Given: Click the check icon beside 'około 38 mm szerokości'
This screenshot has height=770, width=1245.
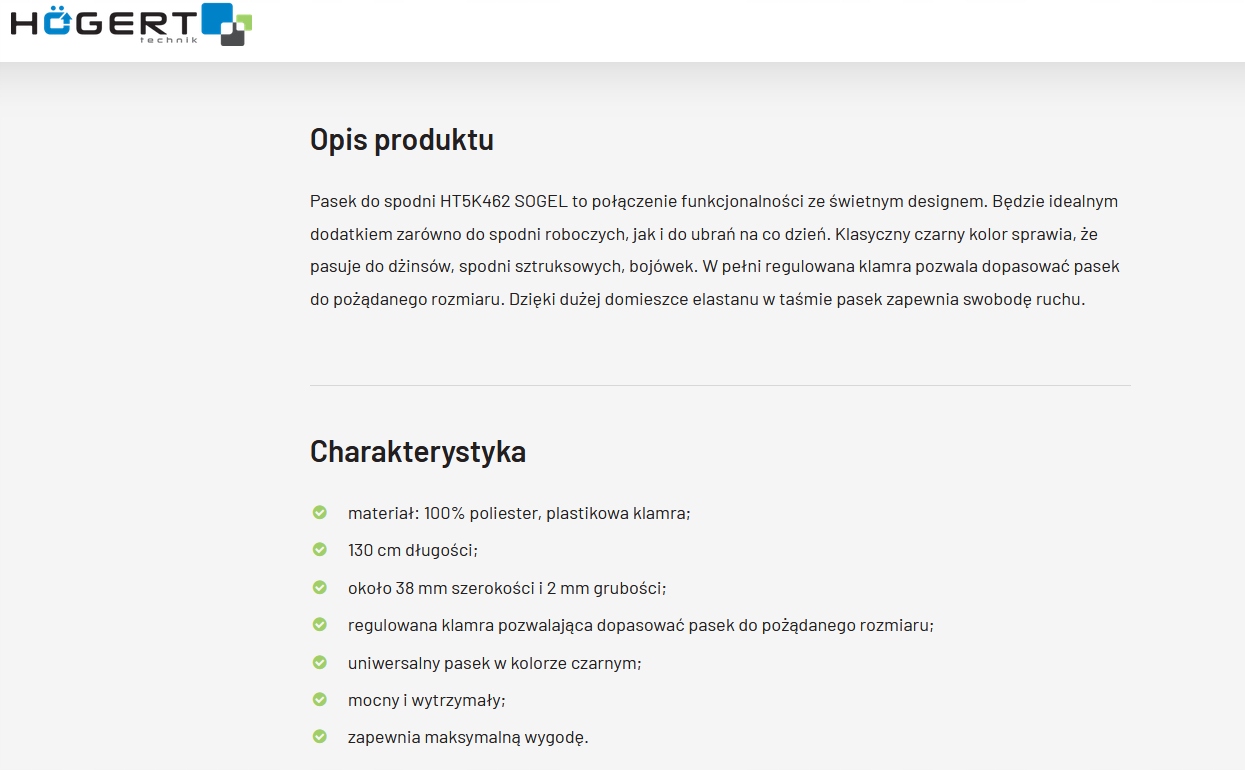Looking at the screenshot, I should [x=320, y=587].
